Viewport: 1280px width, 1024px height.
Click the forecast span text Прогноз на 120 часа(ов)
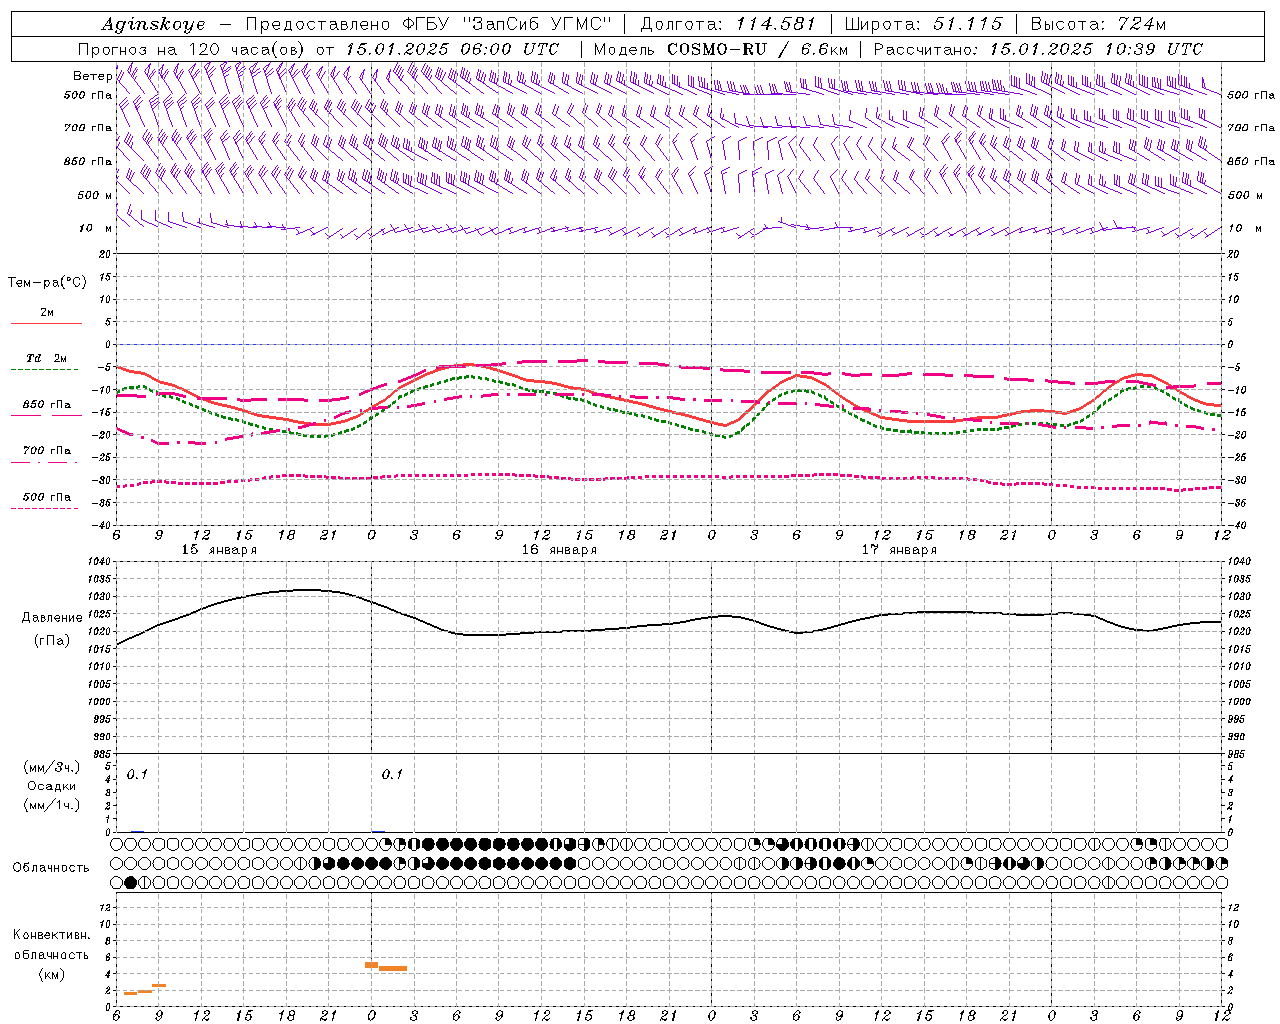click(192, 49)
